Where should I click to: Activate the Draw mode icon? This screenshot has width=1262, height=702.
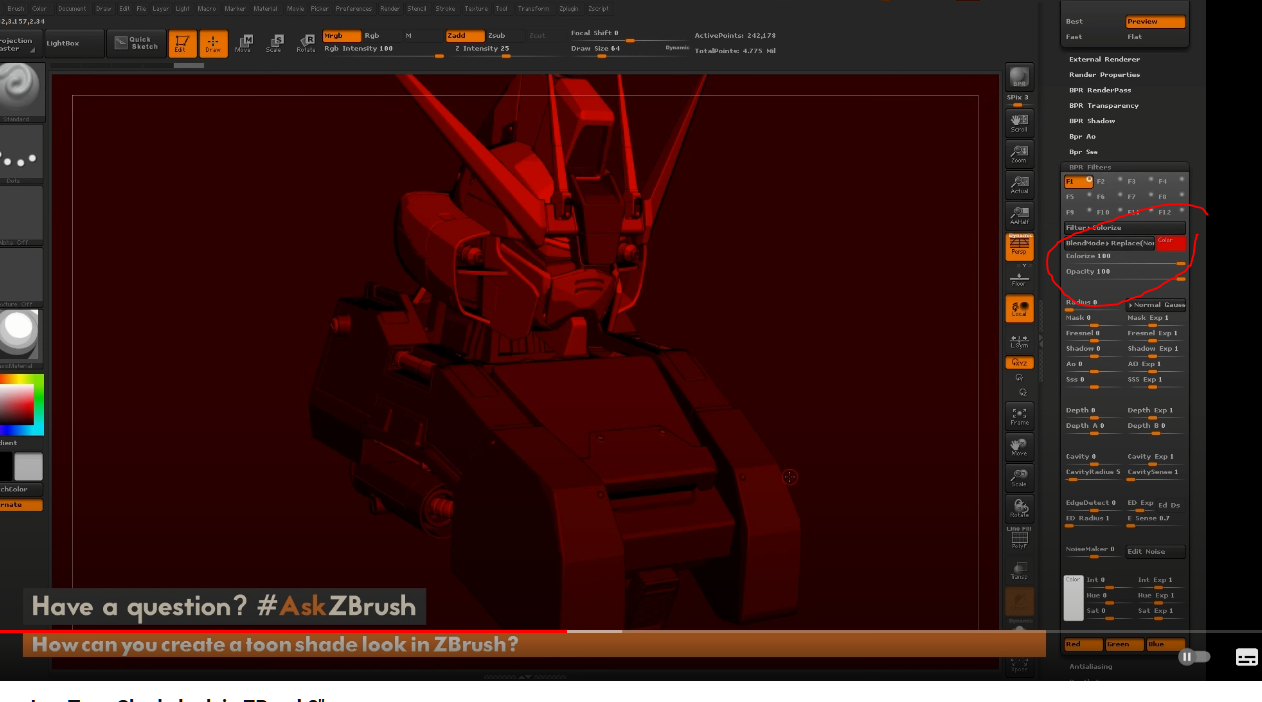[x=213, y=43]
